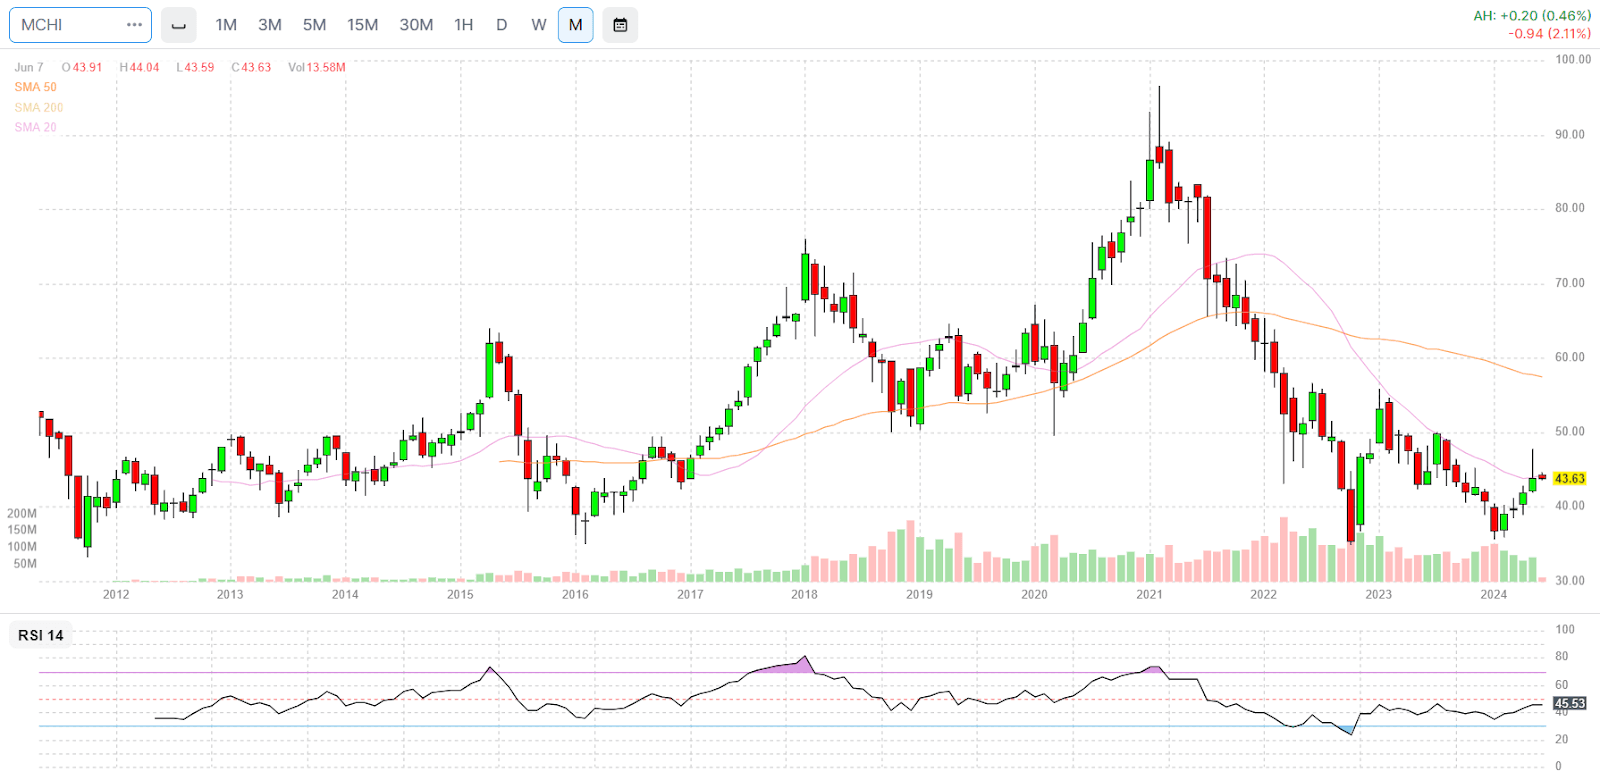Viewport: 1600px width, 780px height.
Task: Click the close value C 43.63
Action: click(x=252, y=67)
